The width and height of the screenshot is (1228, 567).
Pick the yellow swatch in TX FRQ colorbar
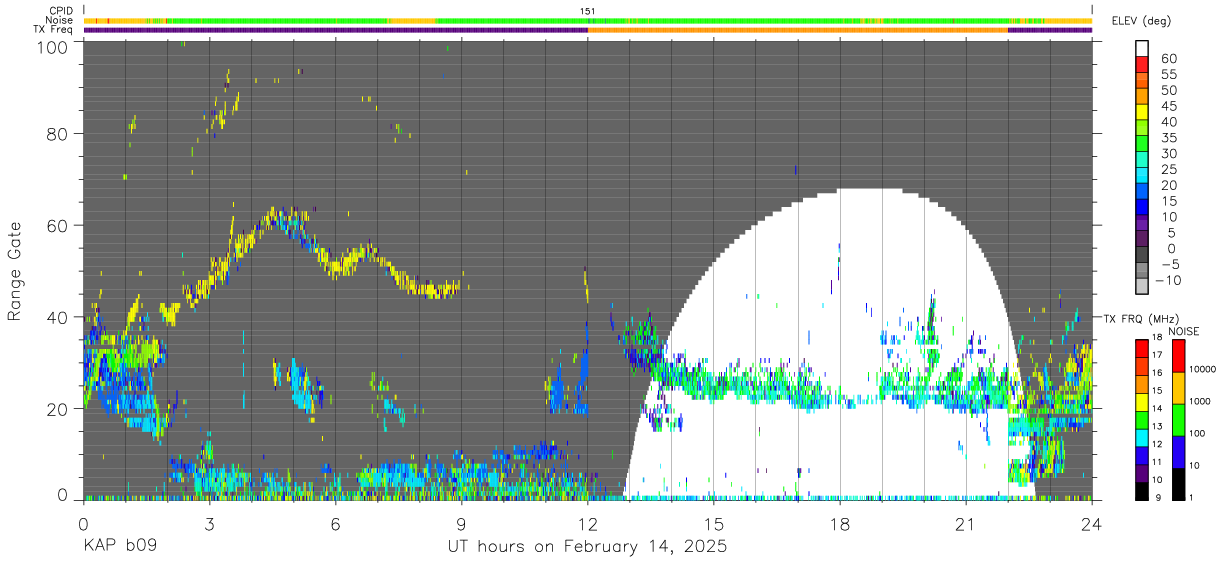[1142, 400]
